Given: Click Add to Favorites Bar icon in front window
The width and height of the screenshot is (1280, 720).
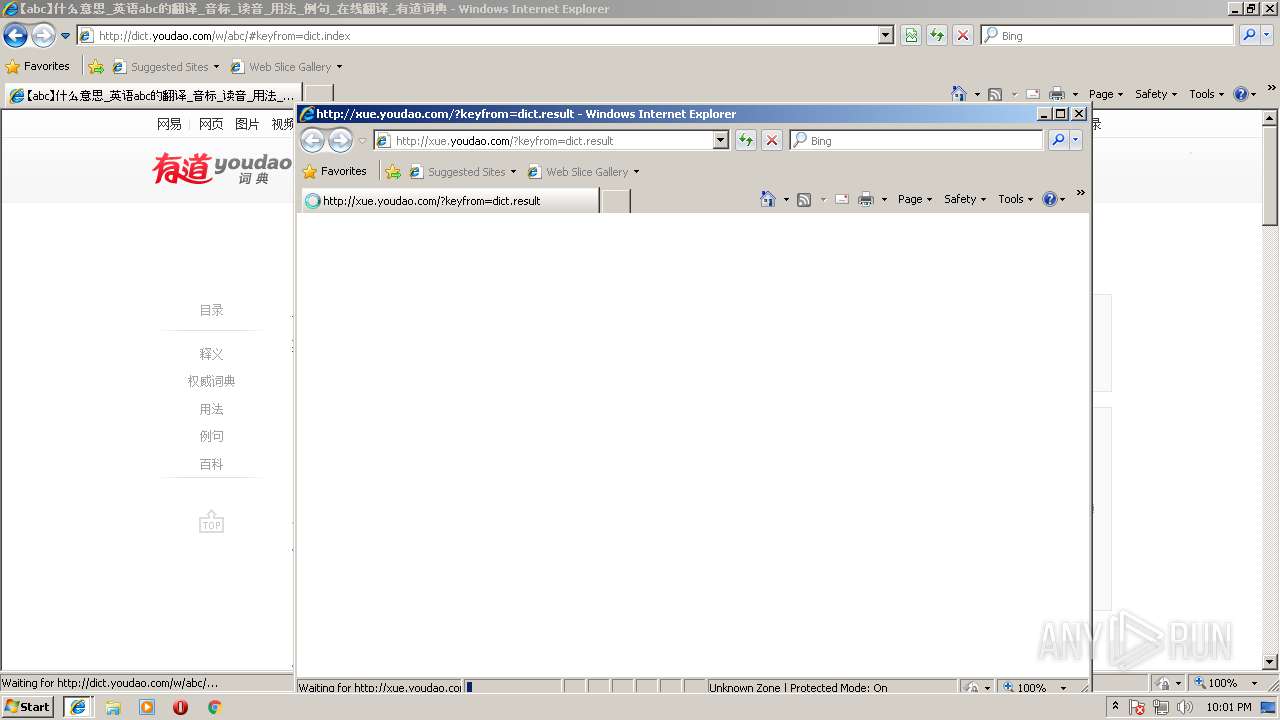Looking at the screenshot, I should tap(393, 172).
